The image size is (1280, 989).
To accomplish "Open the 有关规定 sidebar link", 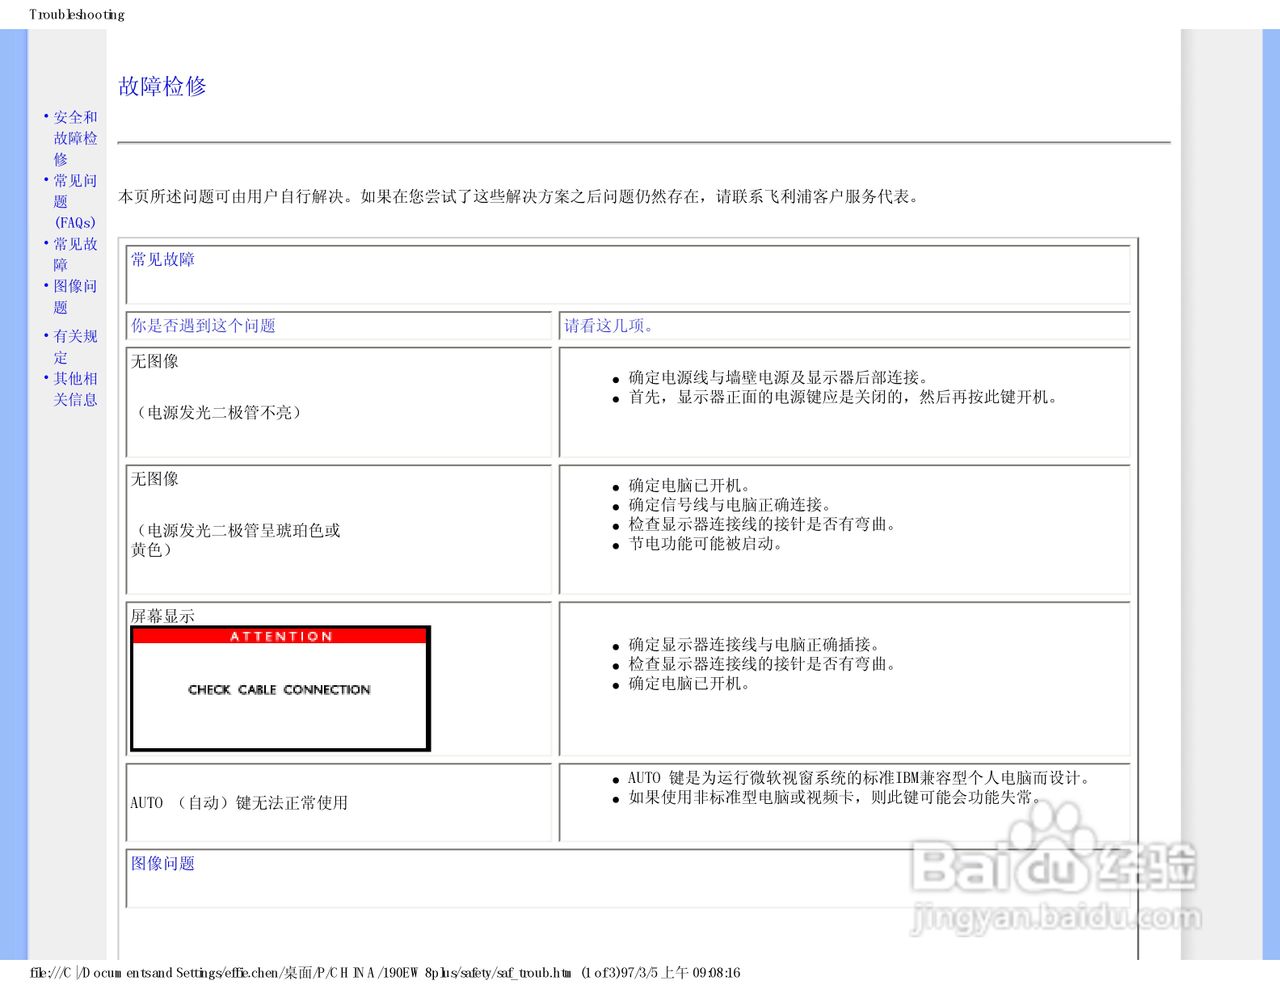I will point(75,346).
